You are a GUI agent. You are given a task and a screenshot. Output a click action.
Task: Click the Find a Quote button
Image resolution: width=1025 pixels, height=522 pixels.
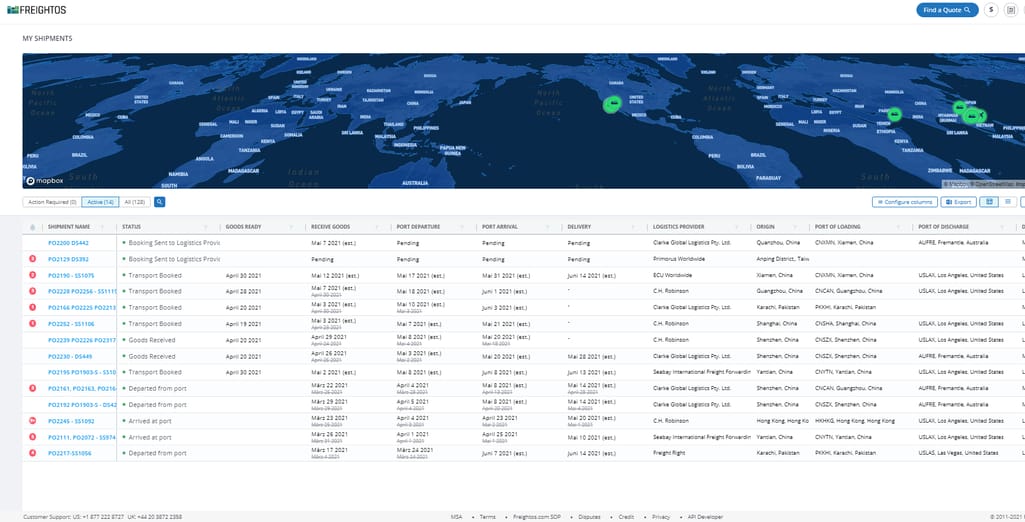point(947,10)
